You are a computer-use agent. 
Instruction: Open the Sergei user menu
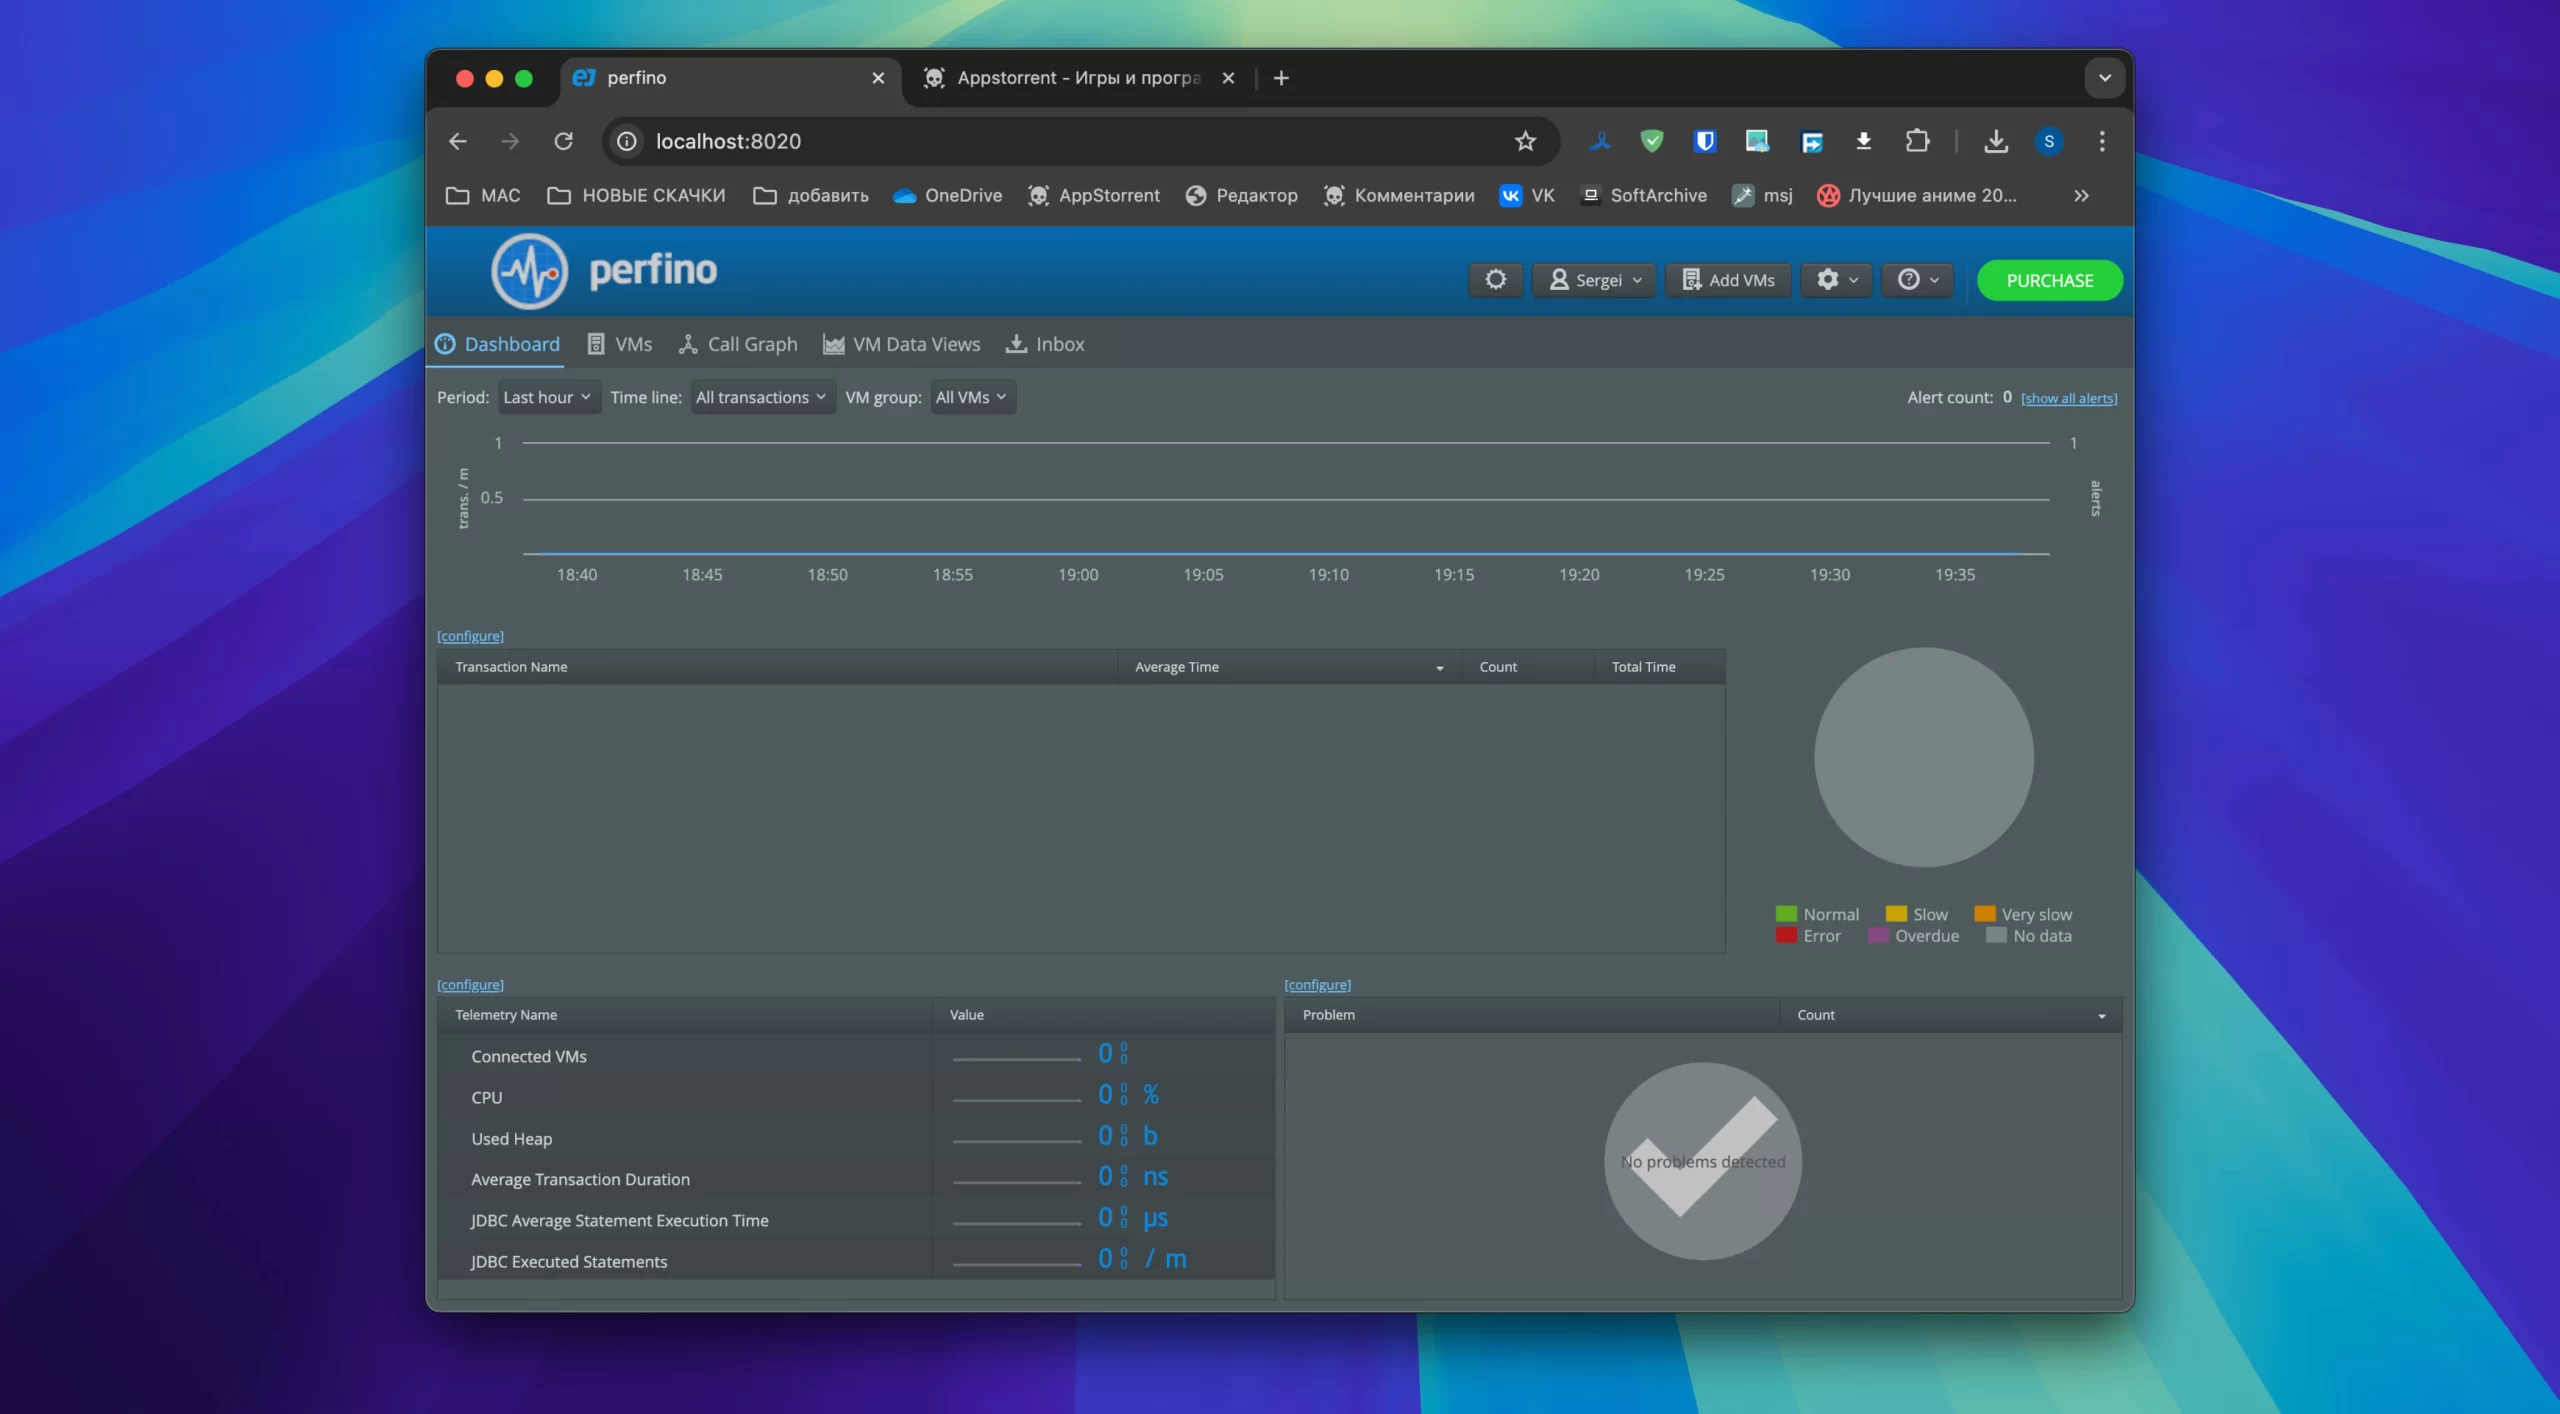(x=1595, y=280)
